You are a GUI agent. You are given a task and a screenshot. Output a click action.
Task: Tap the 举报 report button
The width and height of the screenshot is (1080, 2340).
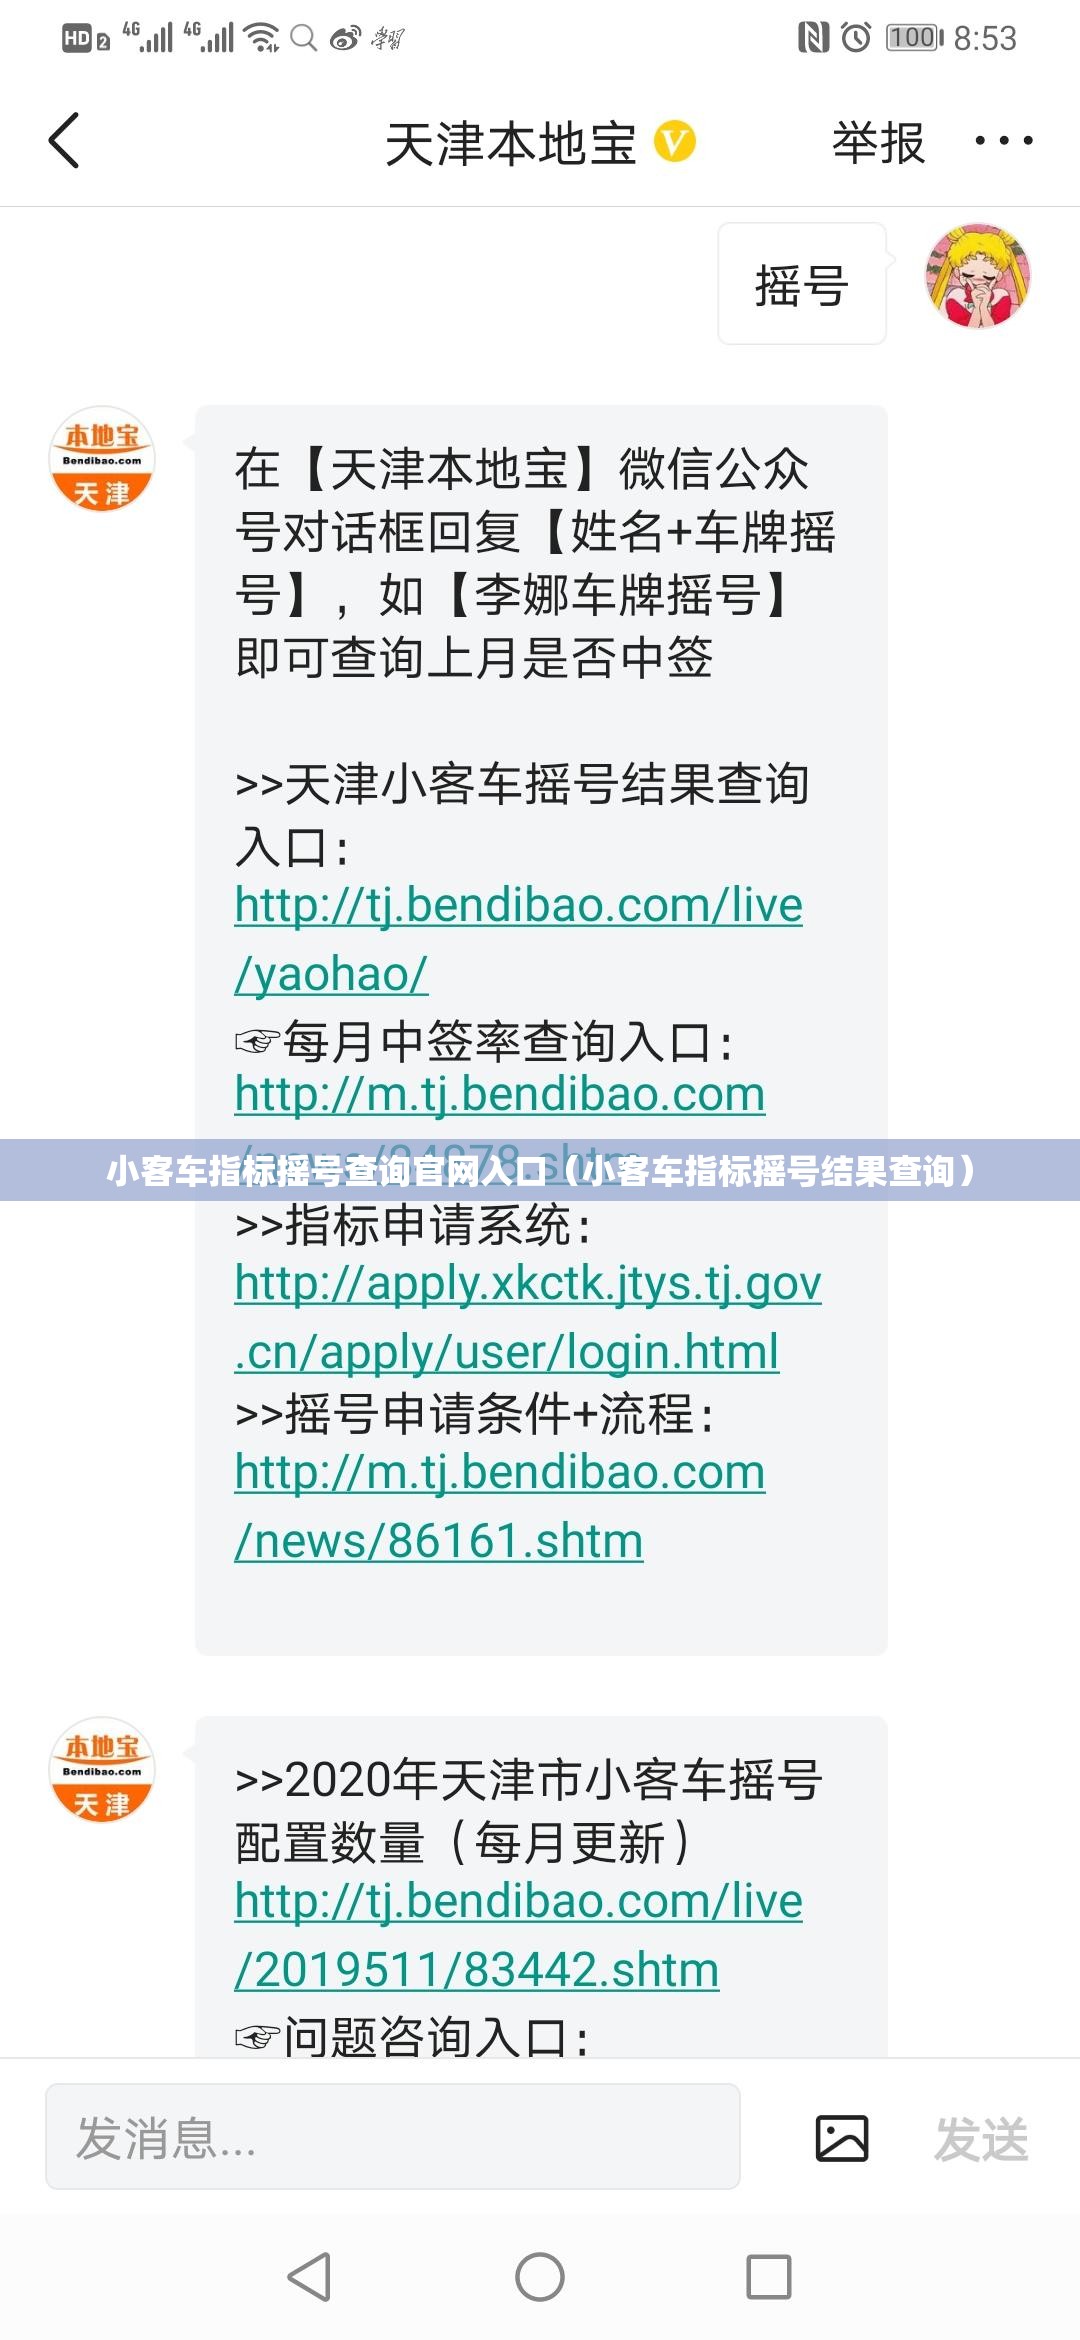click(878, 142)
